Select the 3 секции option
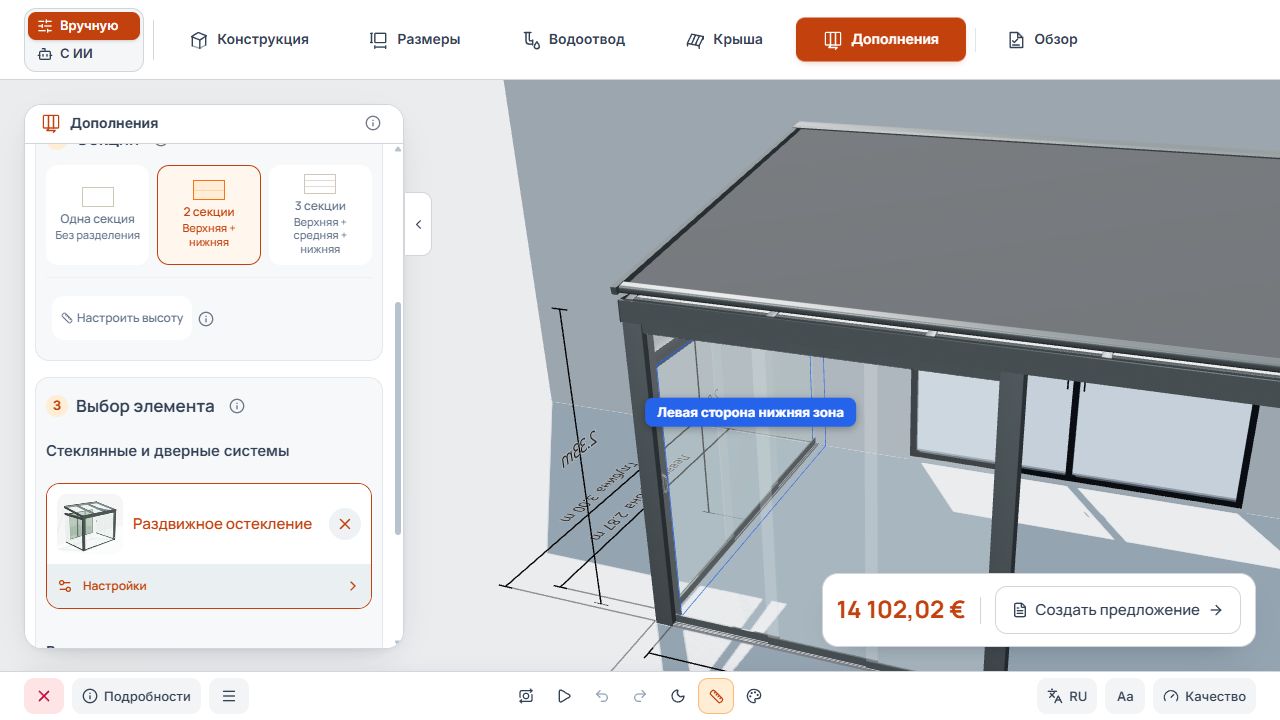This screenshot has height=720, width=1280. point(320,215)
